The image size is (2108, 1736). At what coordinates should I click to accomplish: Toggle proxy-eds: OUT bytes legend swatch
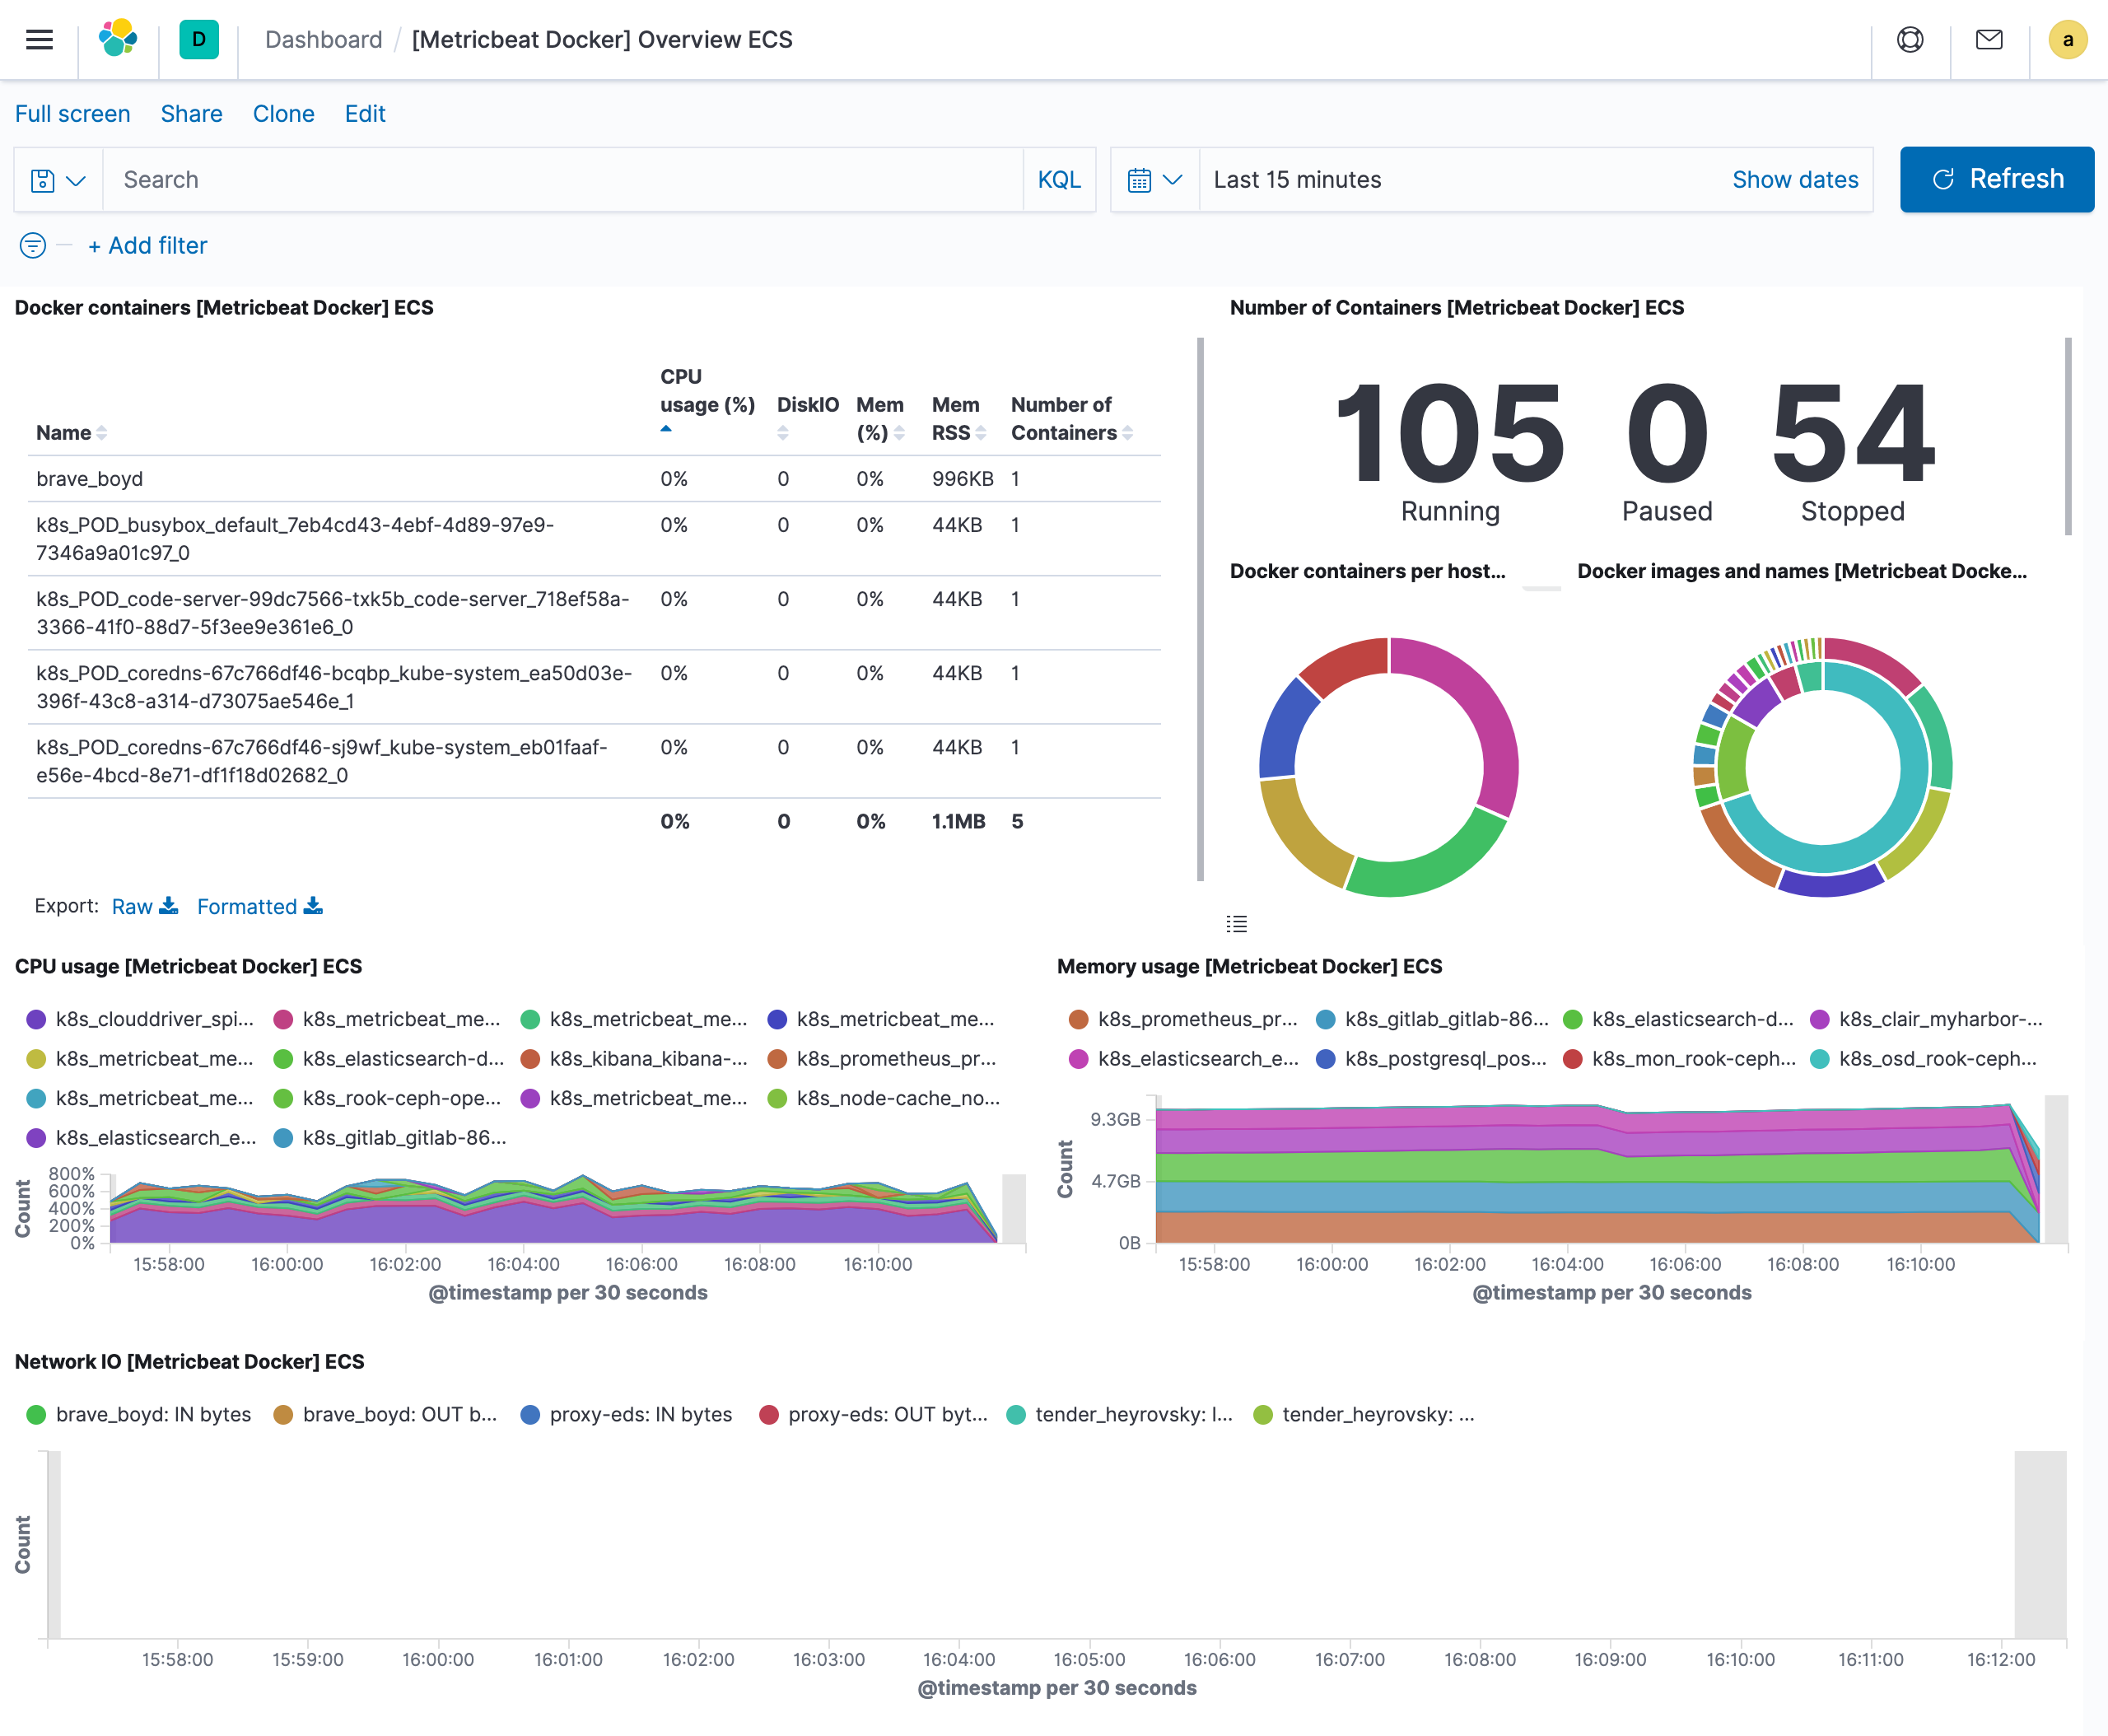tap(768, 1414)
